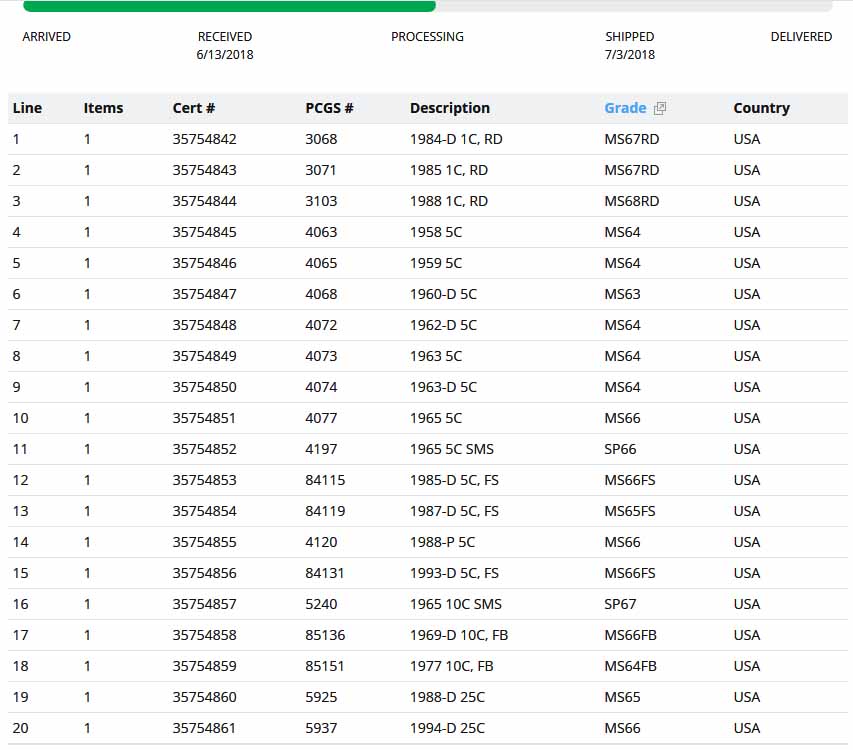Click cert number 35754843
Viewport: 853px width, 750px height.
point(205,170)
